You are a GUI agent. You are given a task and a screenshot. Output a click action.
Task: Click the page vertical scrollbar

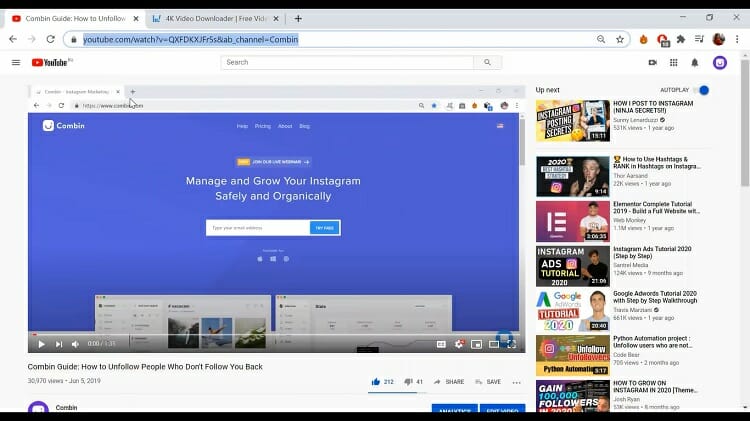(745, 122)
